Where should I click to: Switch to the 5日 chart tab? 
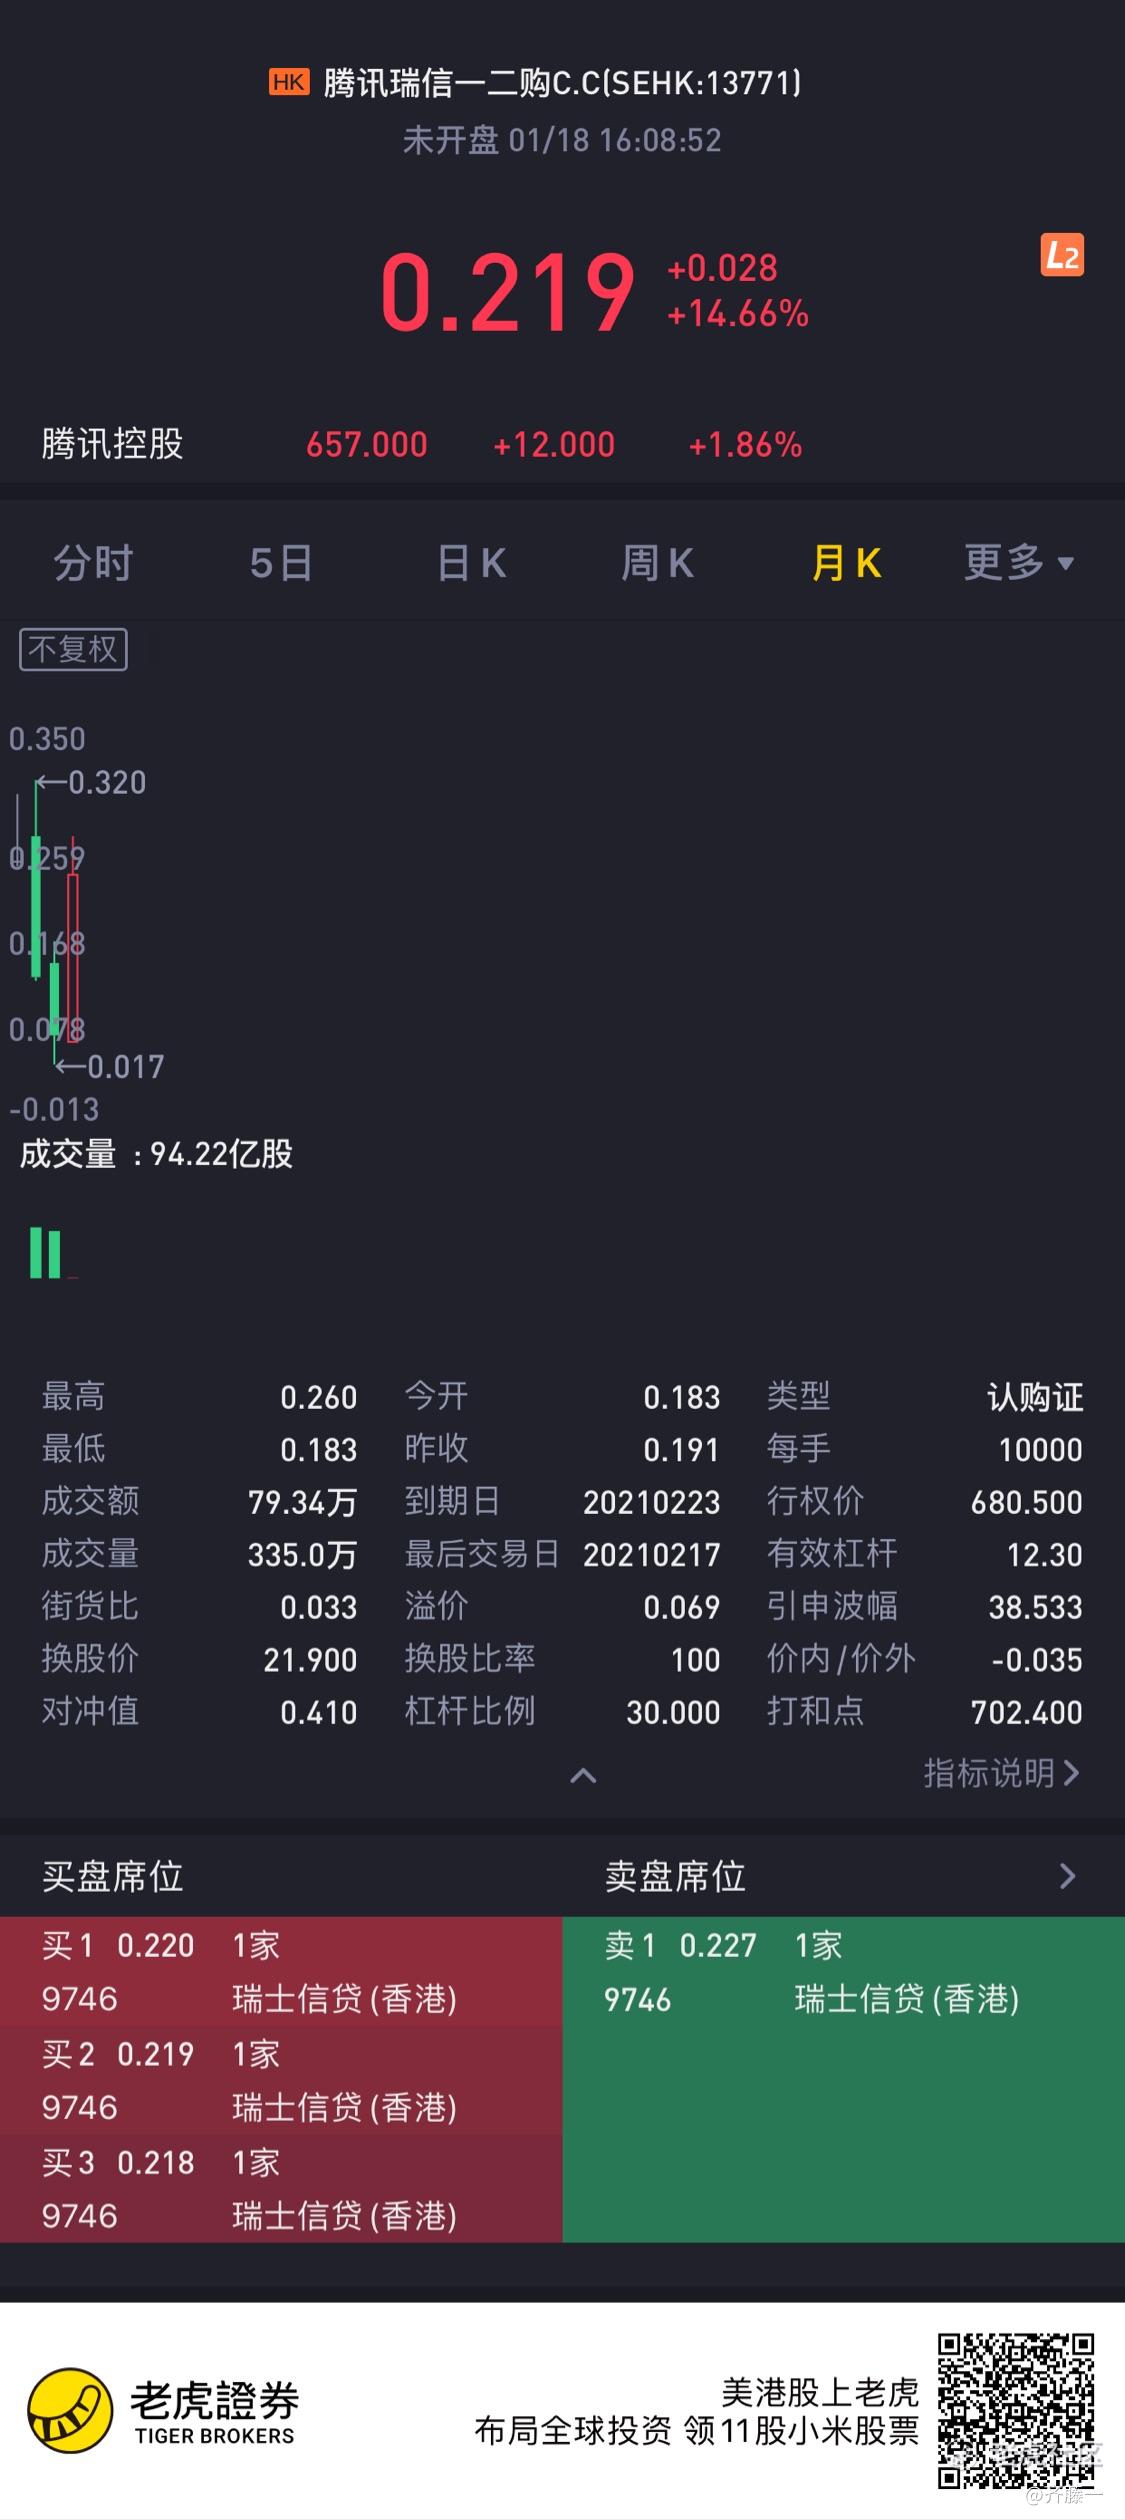[x=281, y=563]
